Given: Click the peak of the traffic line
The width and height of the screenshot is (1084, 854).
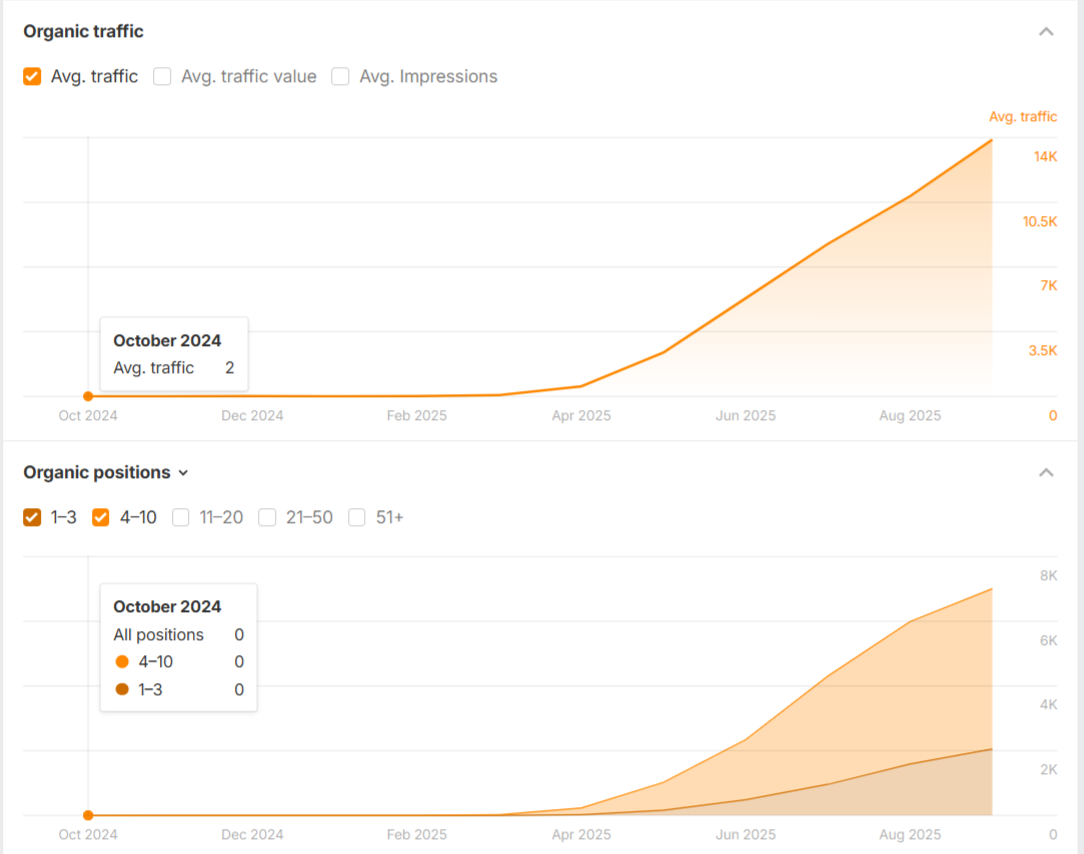Looking at the screenshot, I should pos(991,140).
